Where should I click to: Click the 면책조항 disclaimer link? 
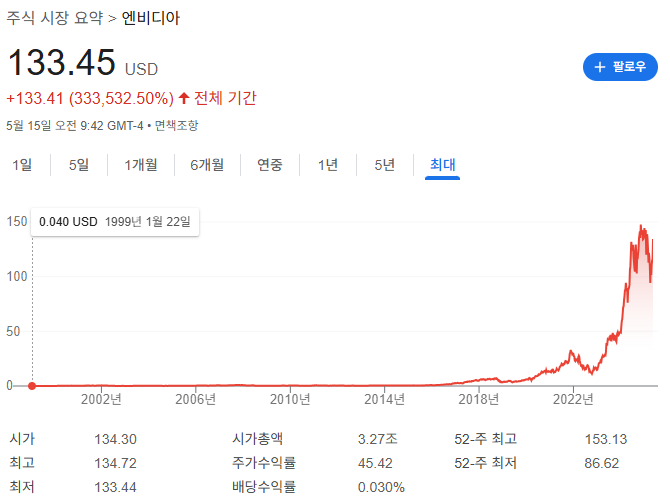pos(176,125)
